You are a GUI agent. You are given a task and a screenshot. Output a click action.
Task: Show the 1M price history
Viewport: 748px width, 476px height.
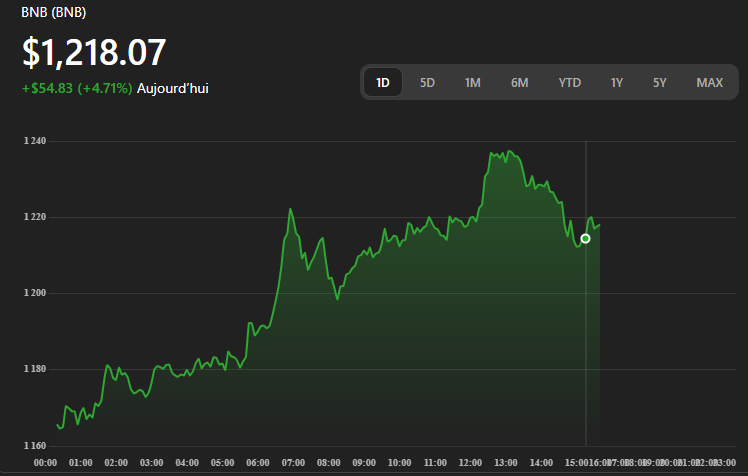(473, 82)
